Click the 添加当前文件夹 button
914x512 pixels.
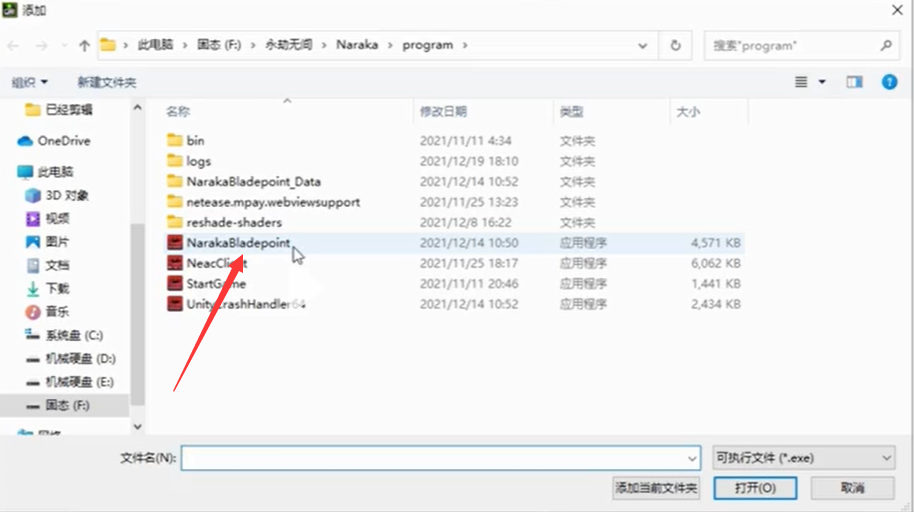[x=656, y=488]
